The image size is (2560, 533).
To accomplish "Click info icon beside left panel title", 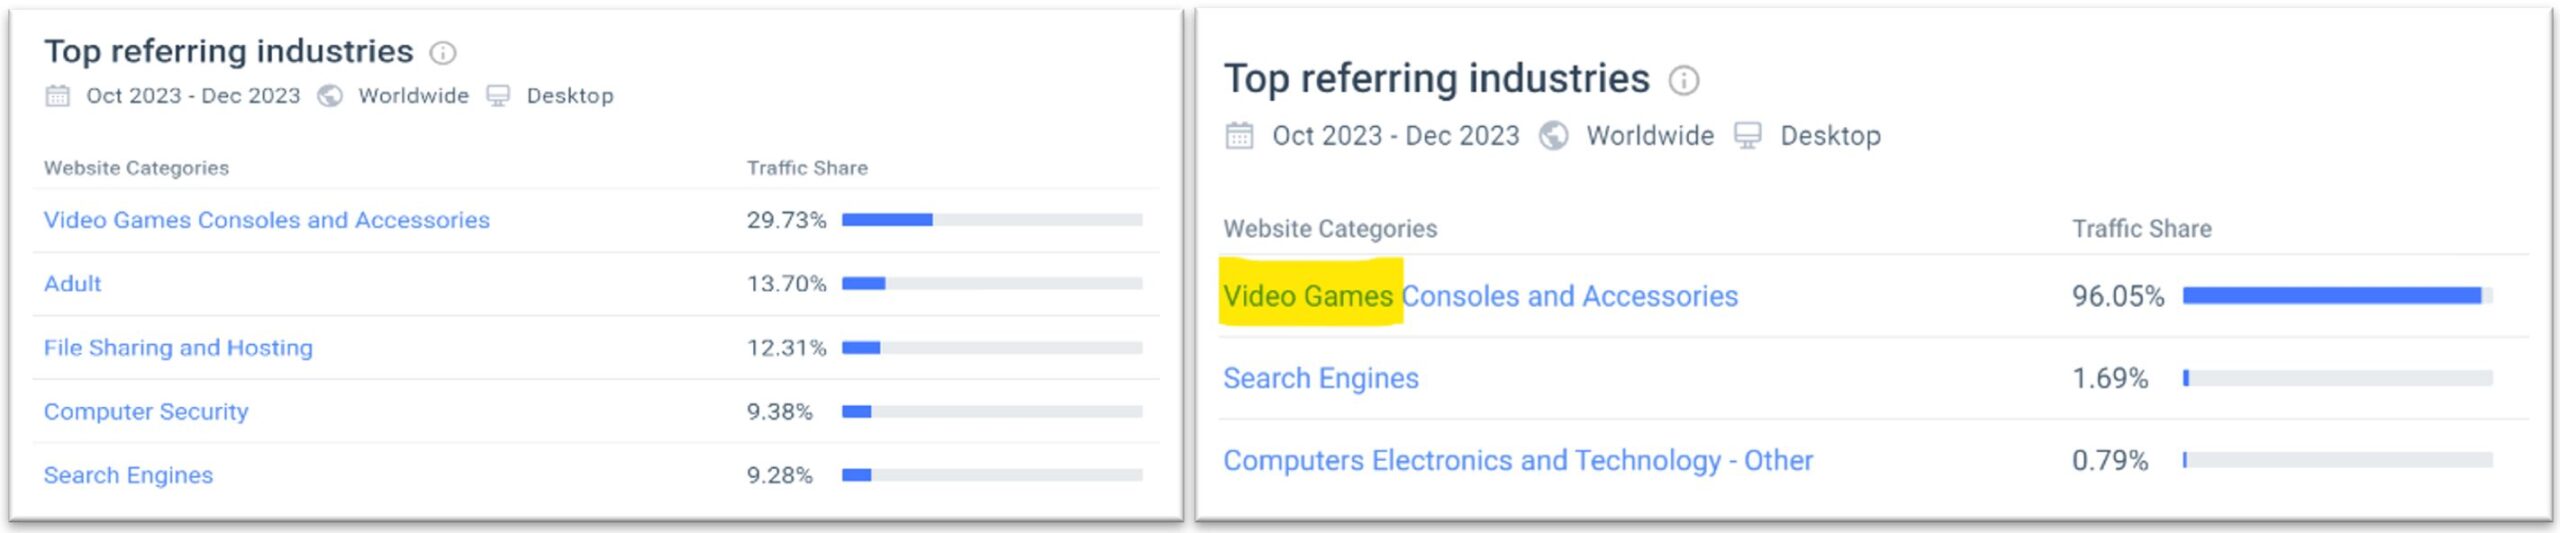I will 443,52.
